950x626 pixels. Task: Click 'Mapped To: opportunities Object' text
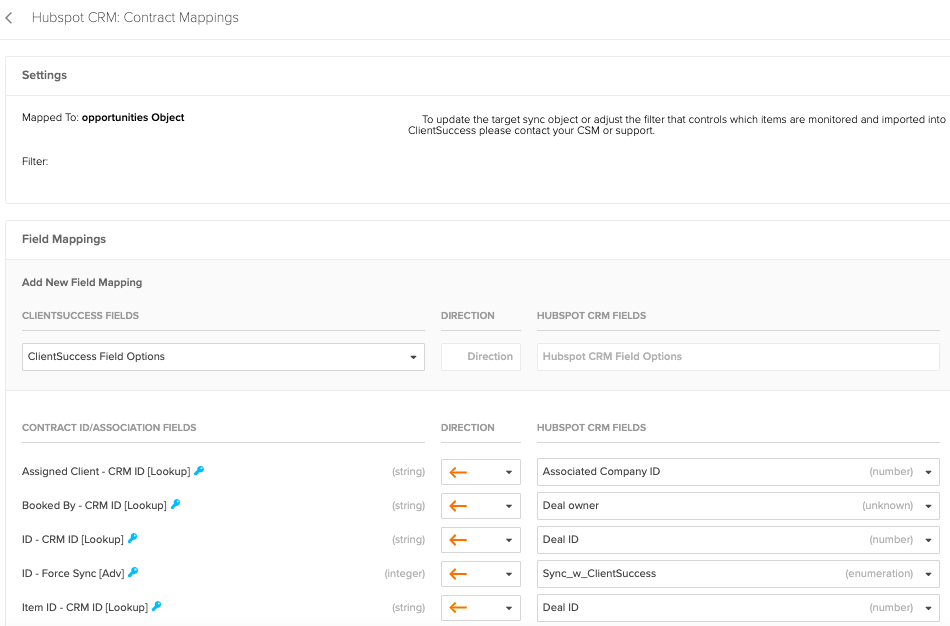tap(103, 118)
